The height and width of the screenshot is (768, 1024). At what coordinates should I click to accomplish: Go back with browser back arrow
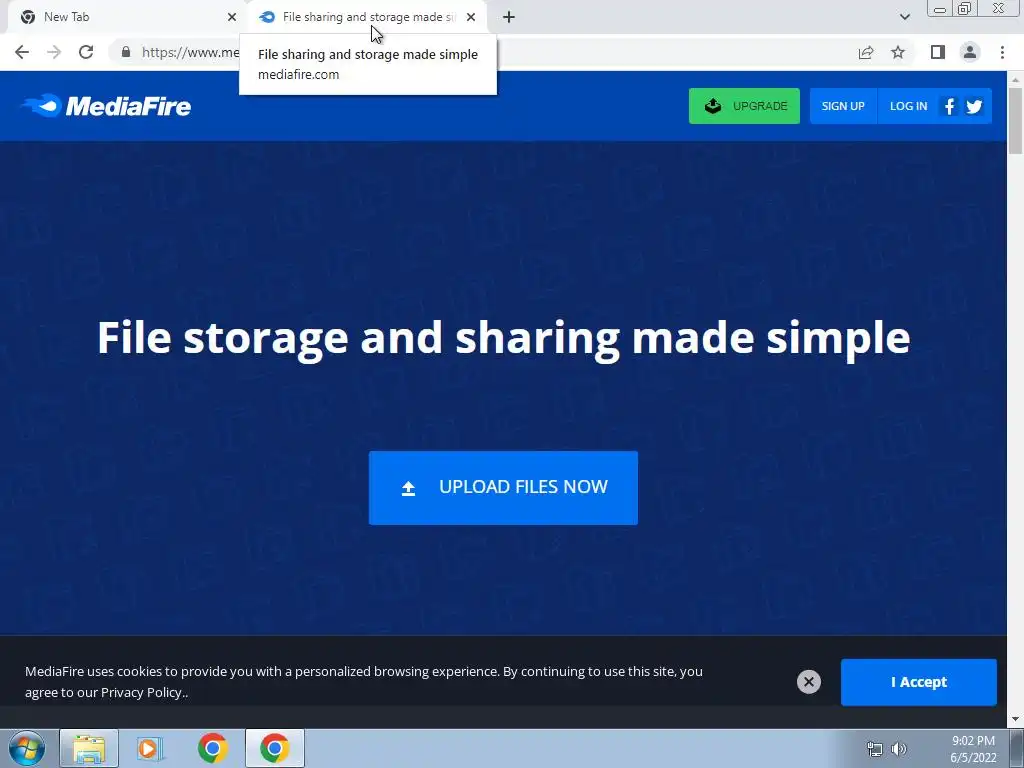click(x=22, y=52)
